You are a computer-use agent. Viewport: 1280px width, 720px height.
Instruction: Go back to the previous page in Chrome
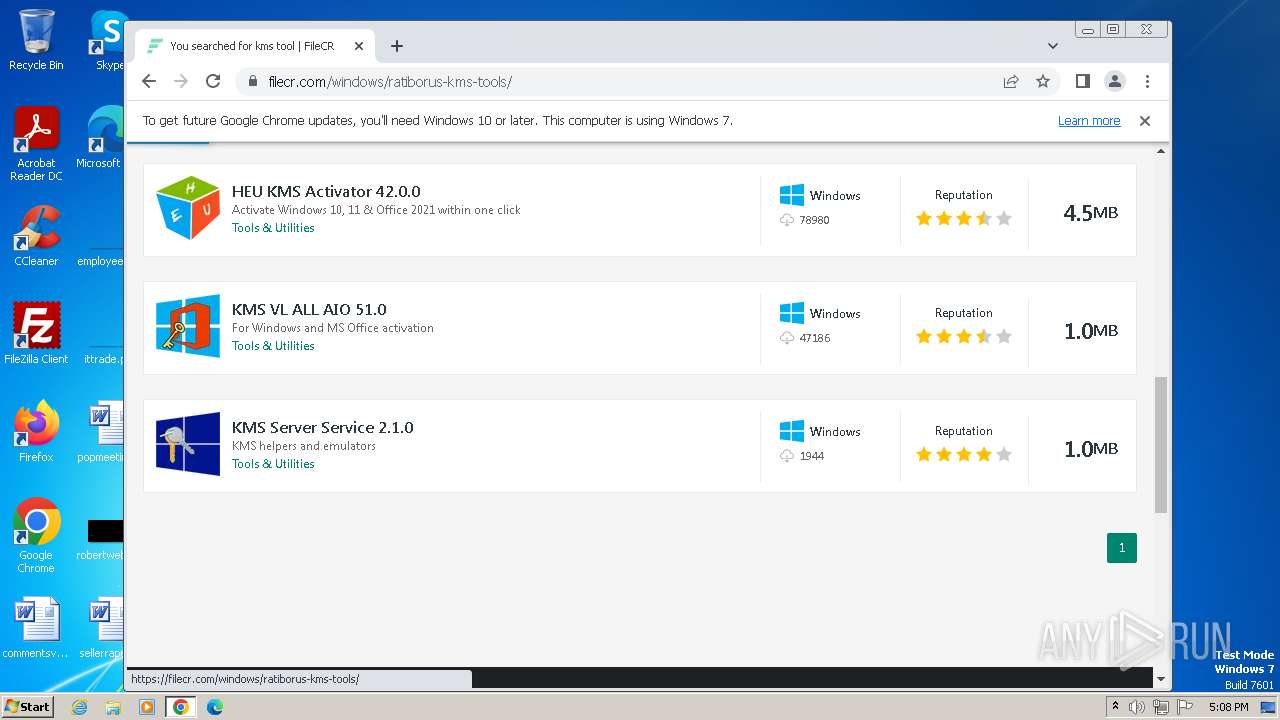coord(149,81)
